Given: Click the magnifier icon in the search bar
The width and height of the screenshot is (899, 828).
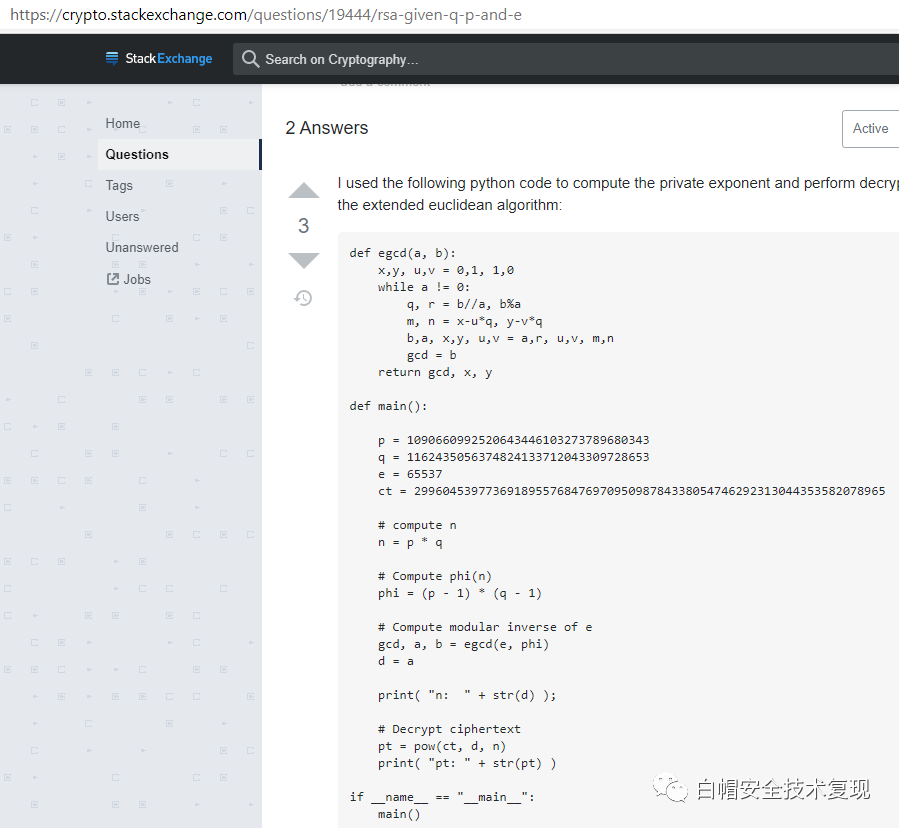Looking at the screenshot, I should (250, 59).
